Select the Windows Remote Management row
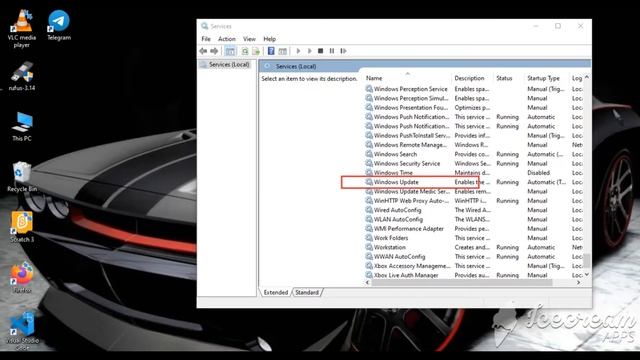640x360 pixels. [x=473, y=145]
